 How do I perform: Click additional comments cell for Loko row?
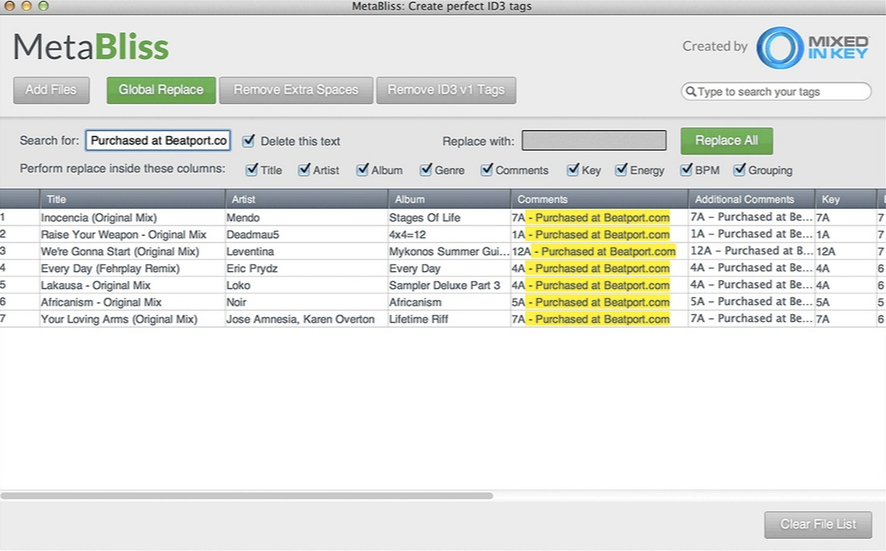752,285
